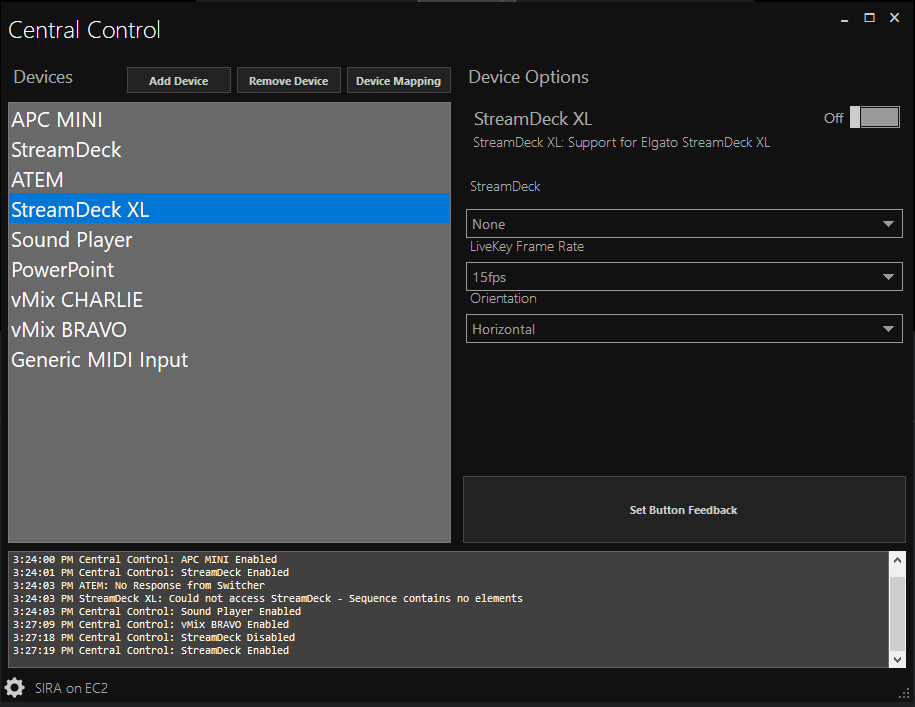
Task: Select APC MINI in the device list
Action: point(230,120)
